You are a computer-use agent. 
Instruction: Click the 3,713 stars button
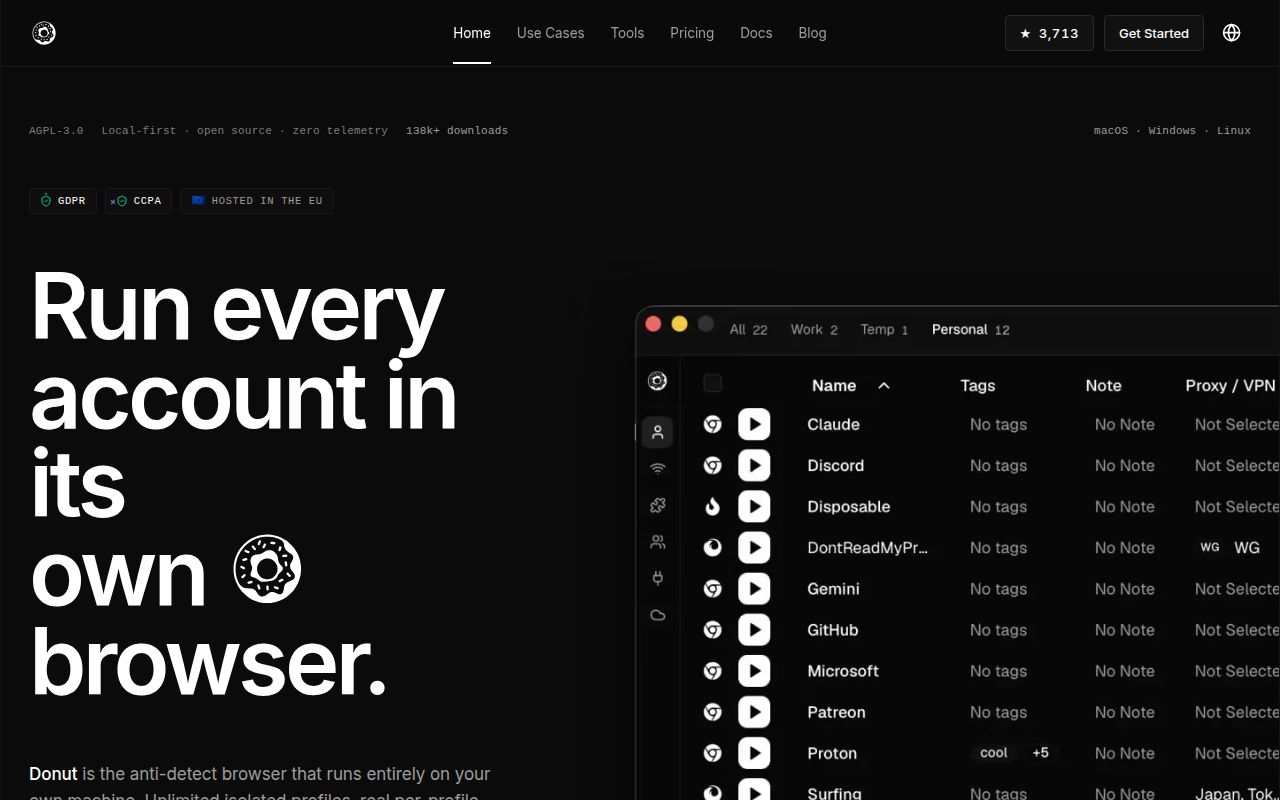pos(1049,33)
